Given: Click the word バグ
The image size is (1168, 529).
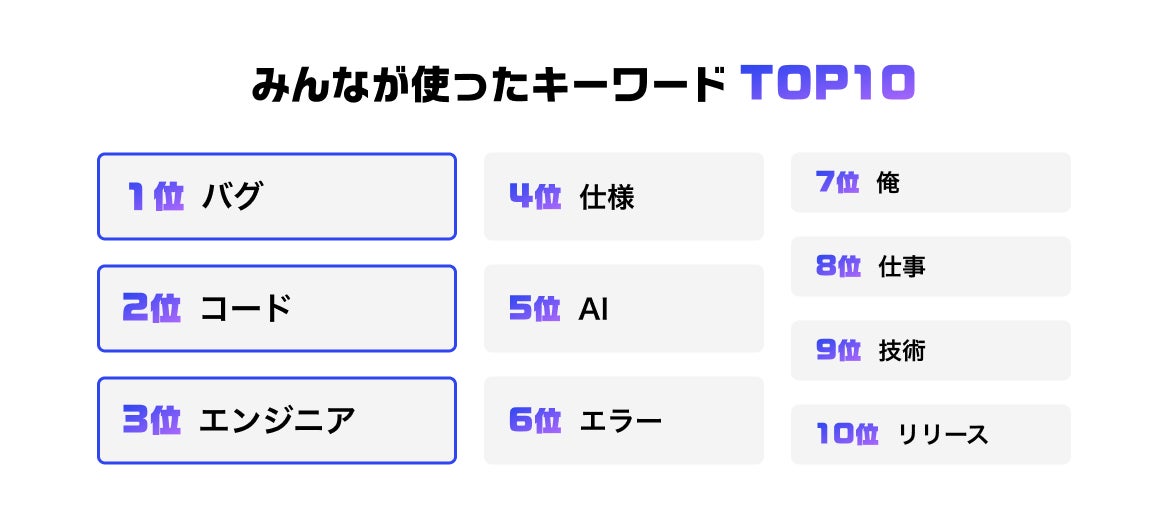Looking at the screenshot, I should point(232,197).
